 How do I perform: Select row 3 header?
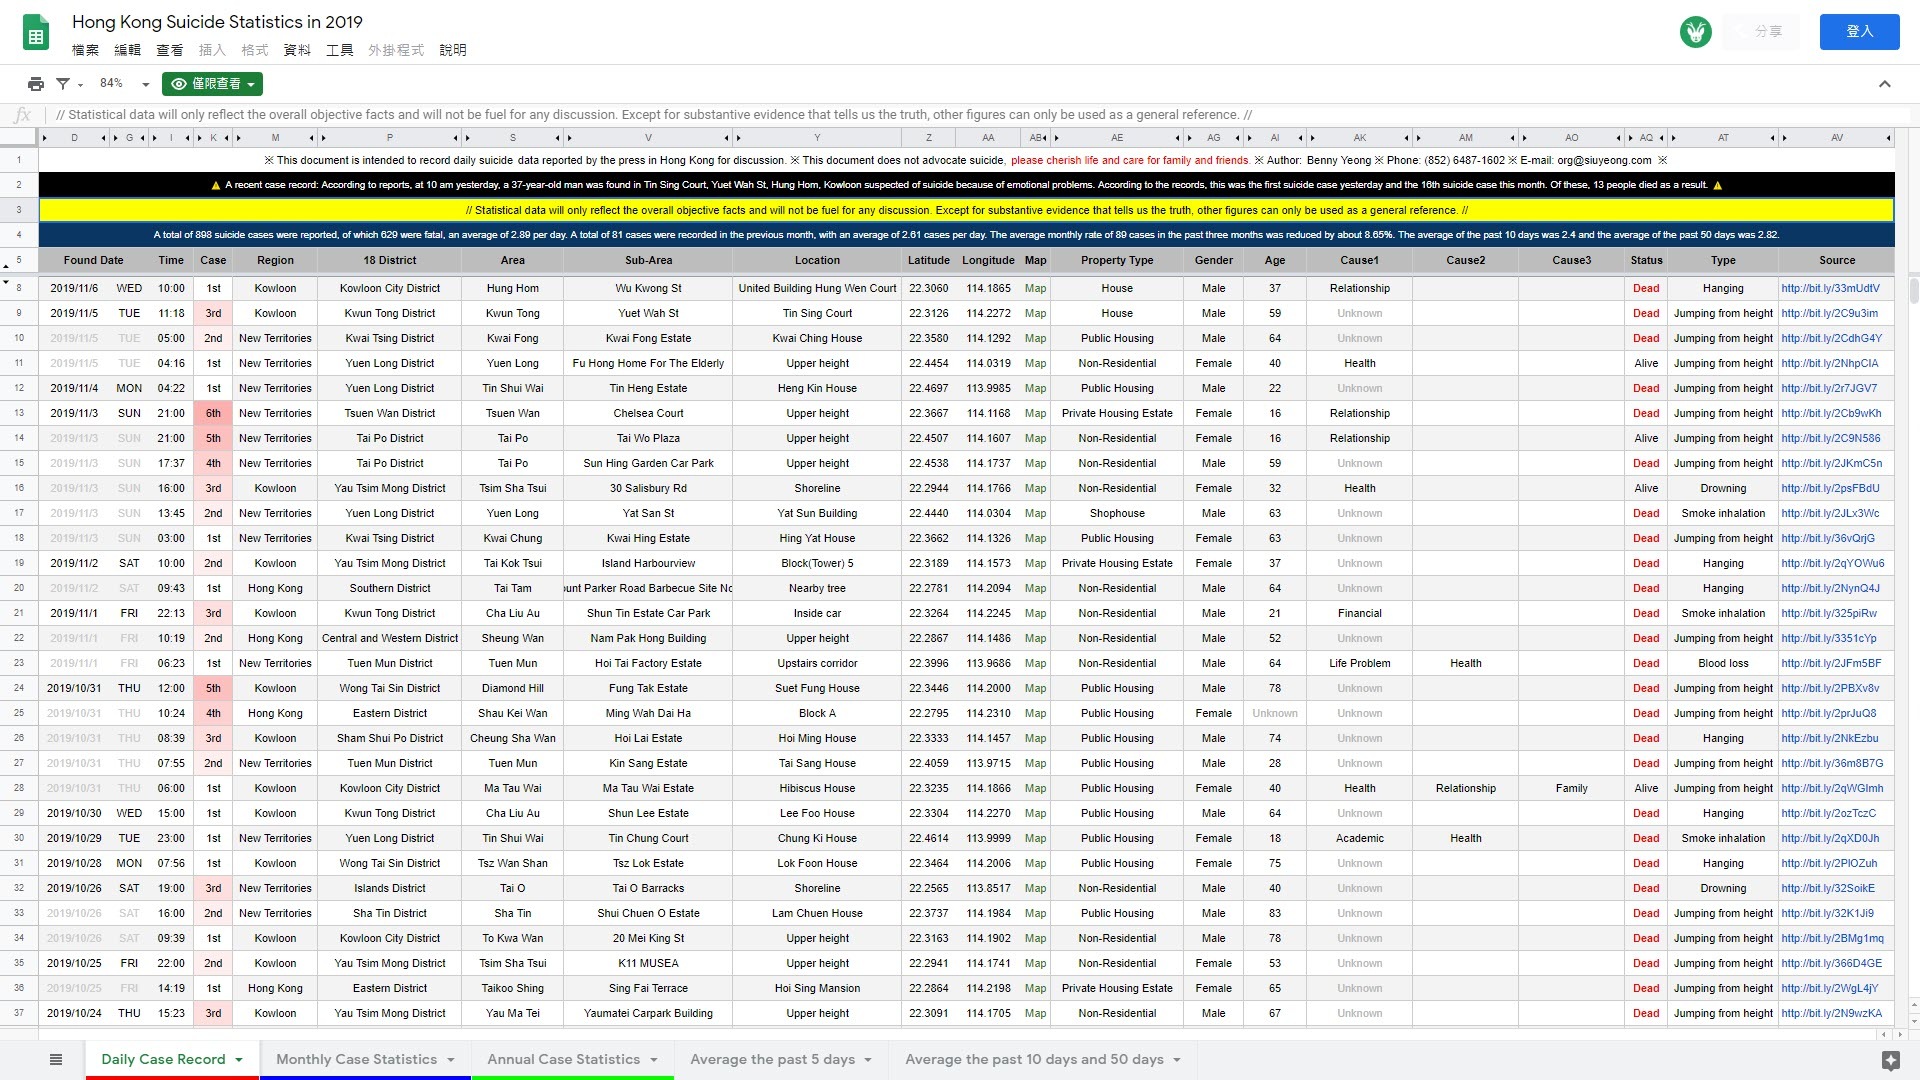tap(19, 210)
